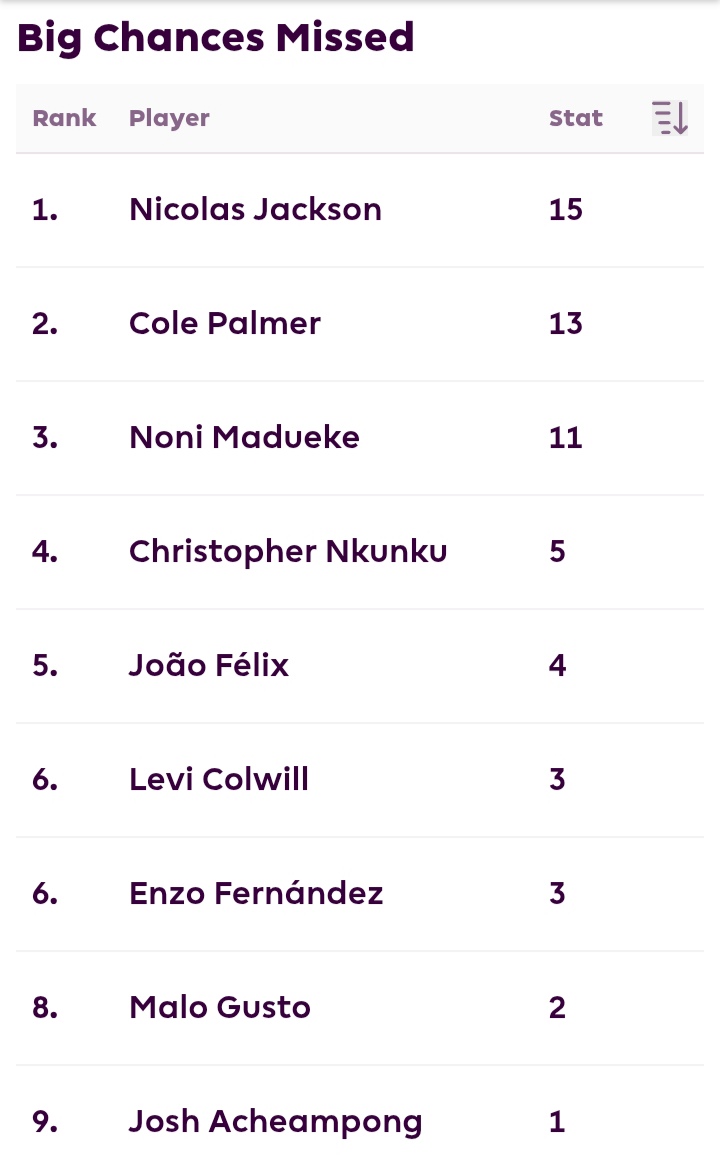This screenshot has height=1169, width=720.
Task: Open Nicolas Jackson's player link
Action: pyautogui.click(x=255, y=209)
